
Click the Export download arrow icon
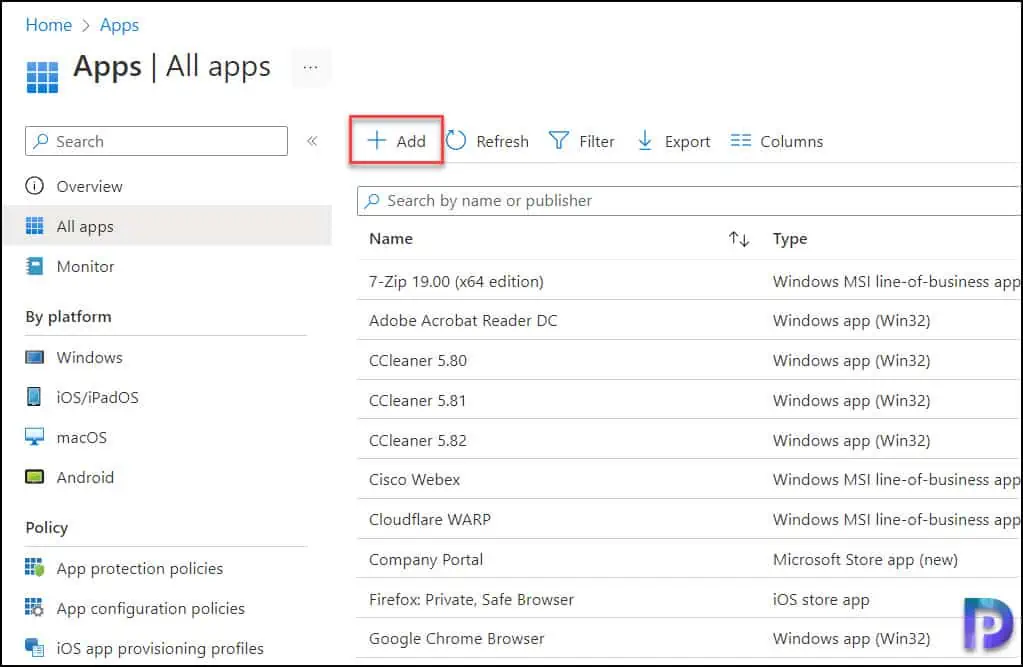tap(645, 140)
